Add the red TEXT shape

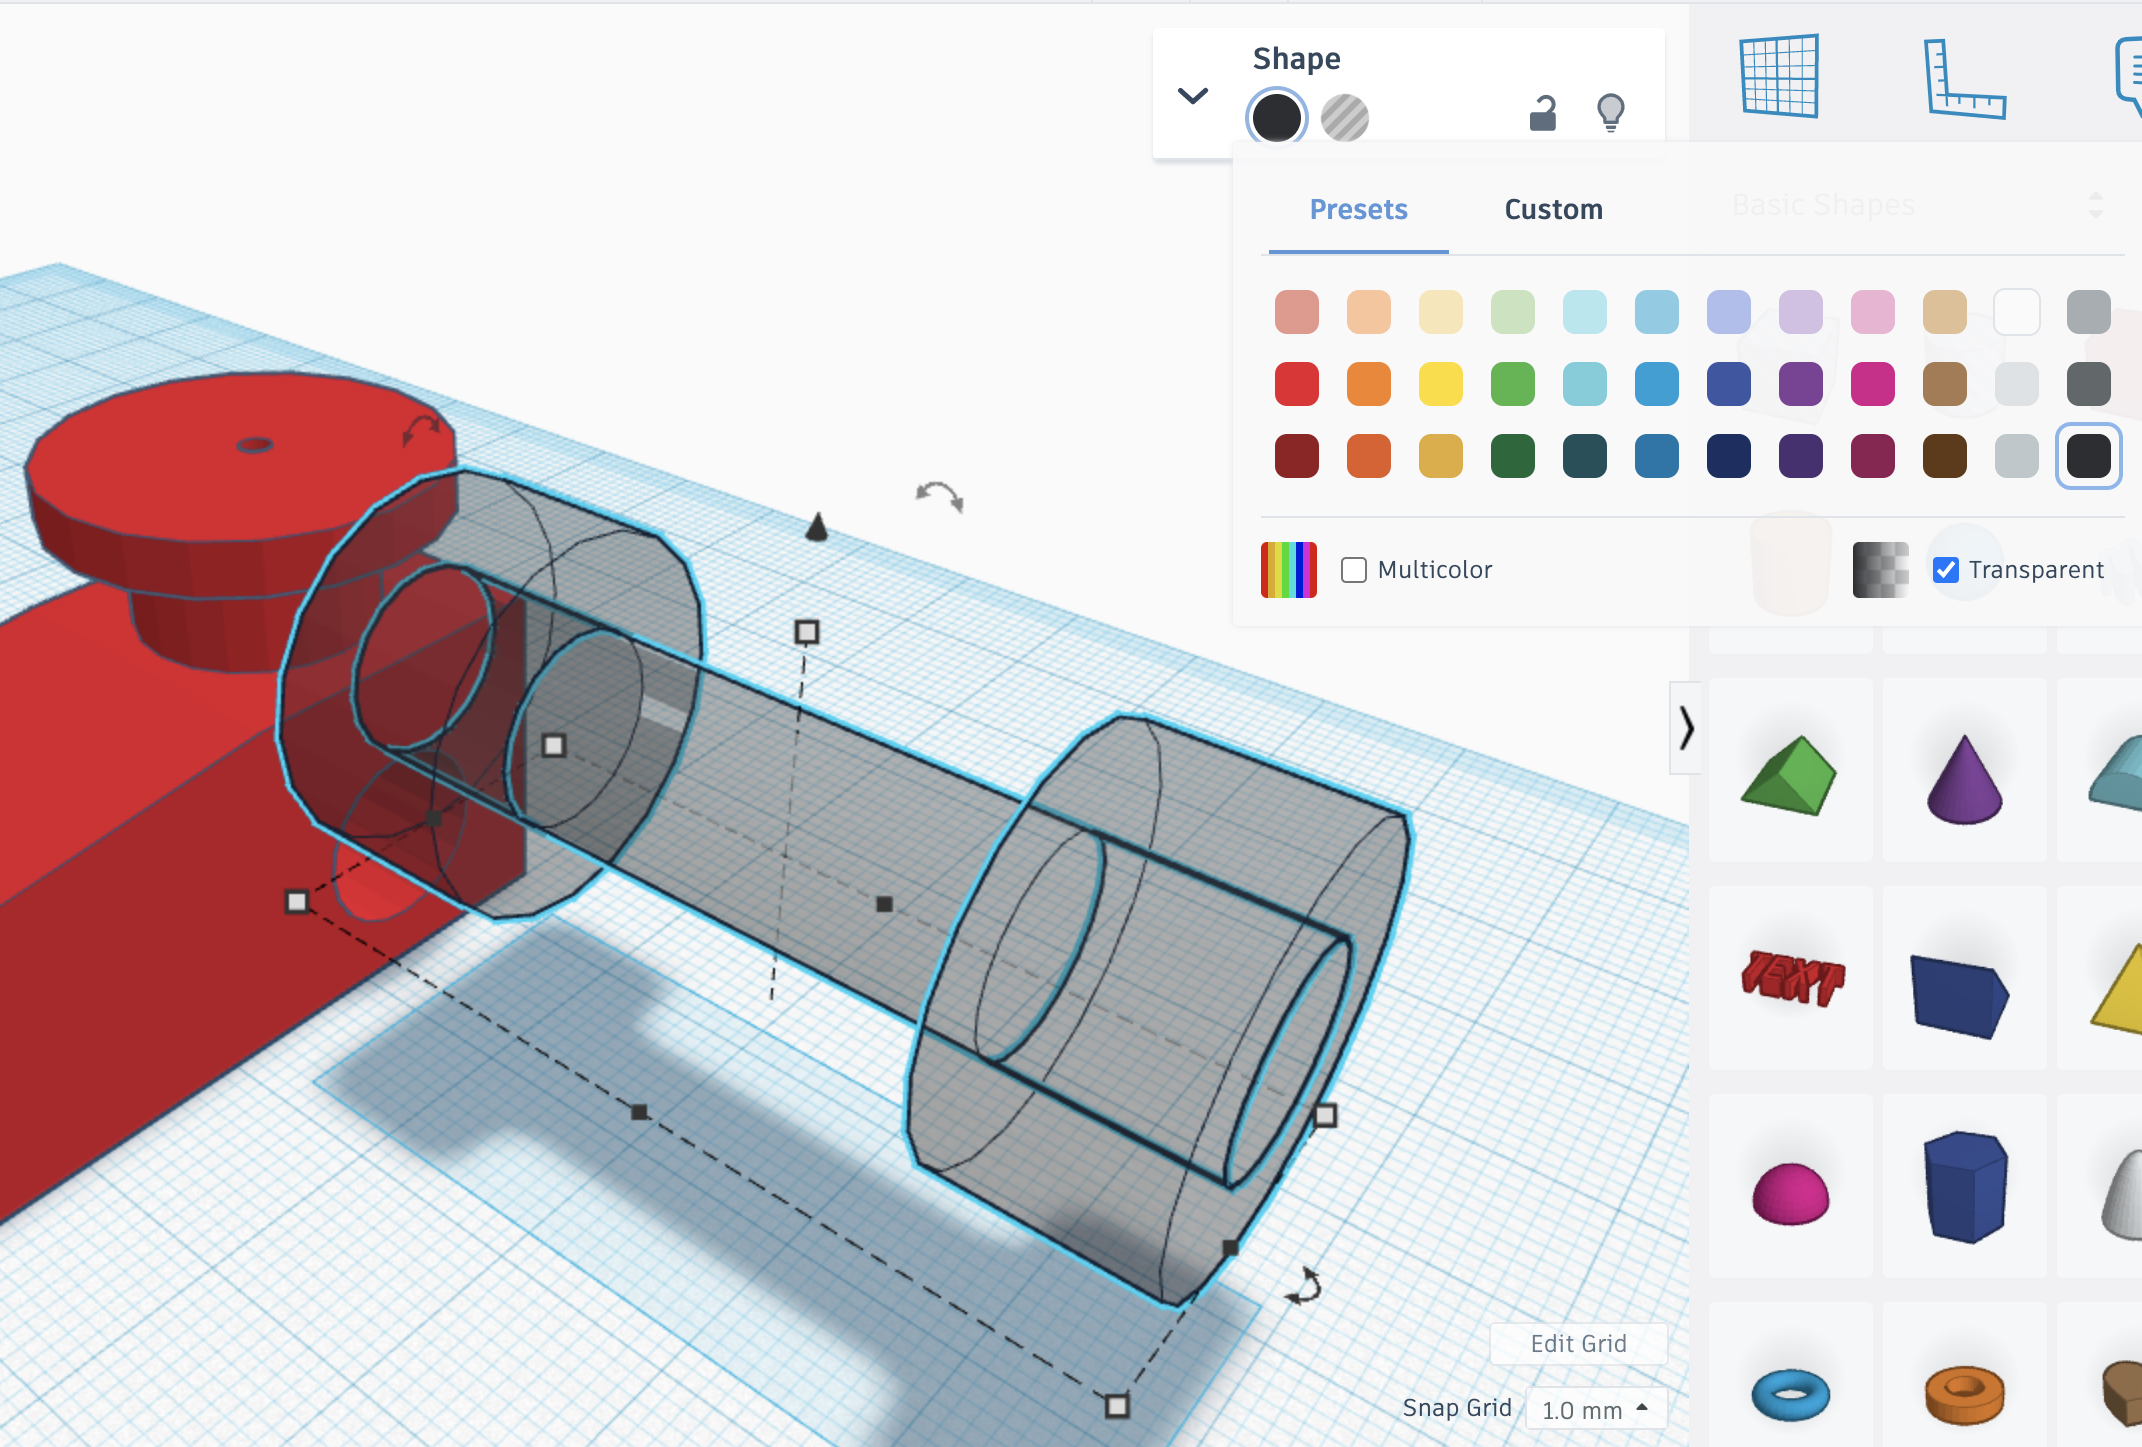(x=1791, y=978)
